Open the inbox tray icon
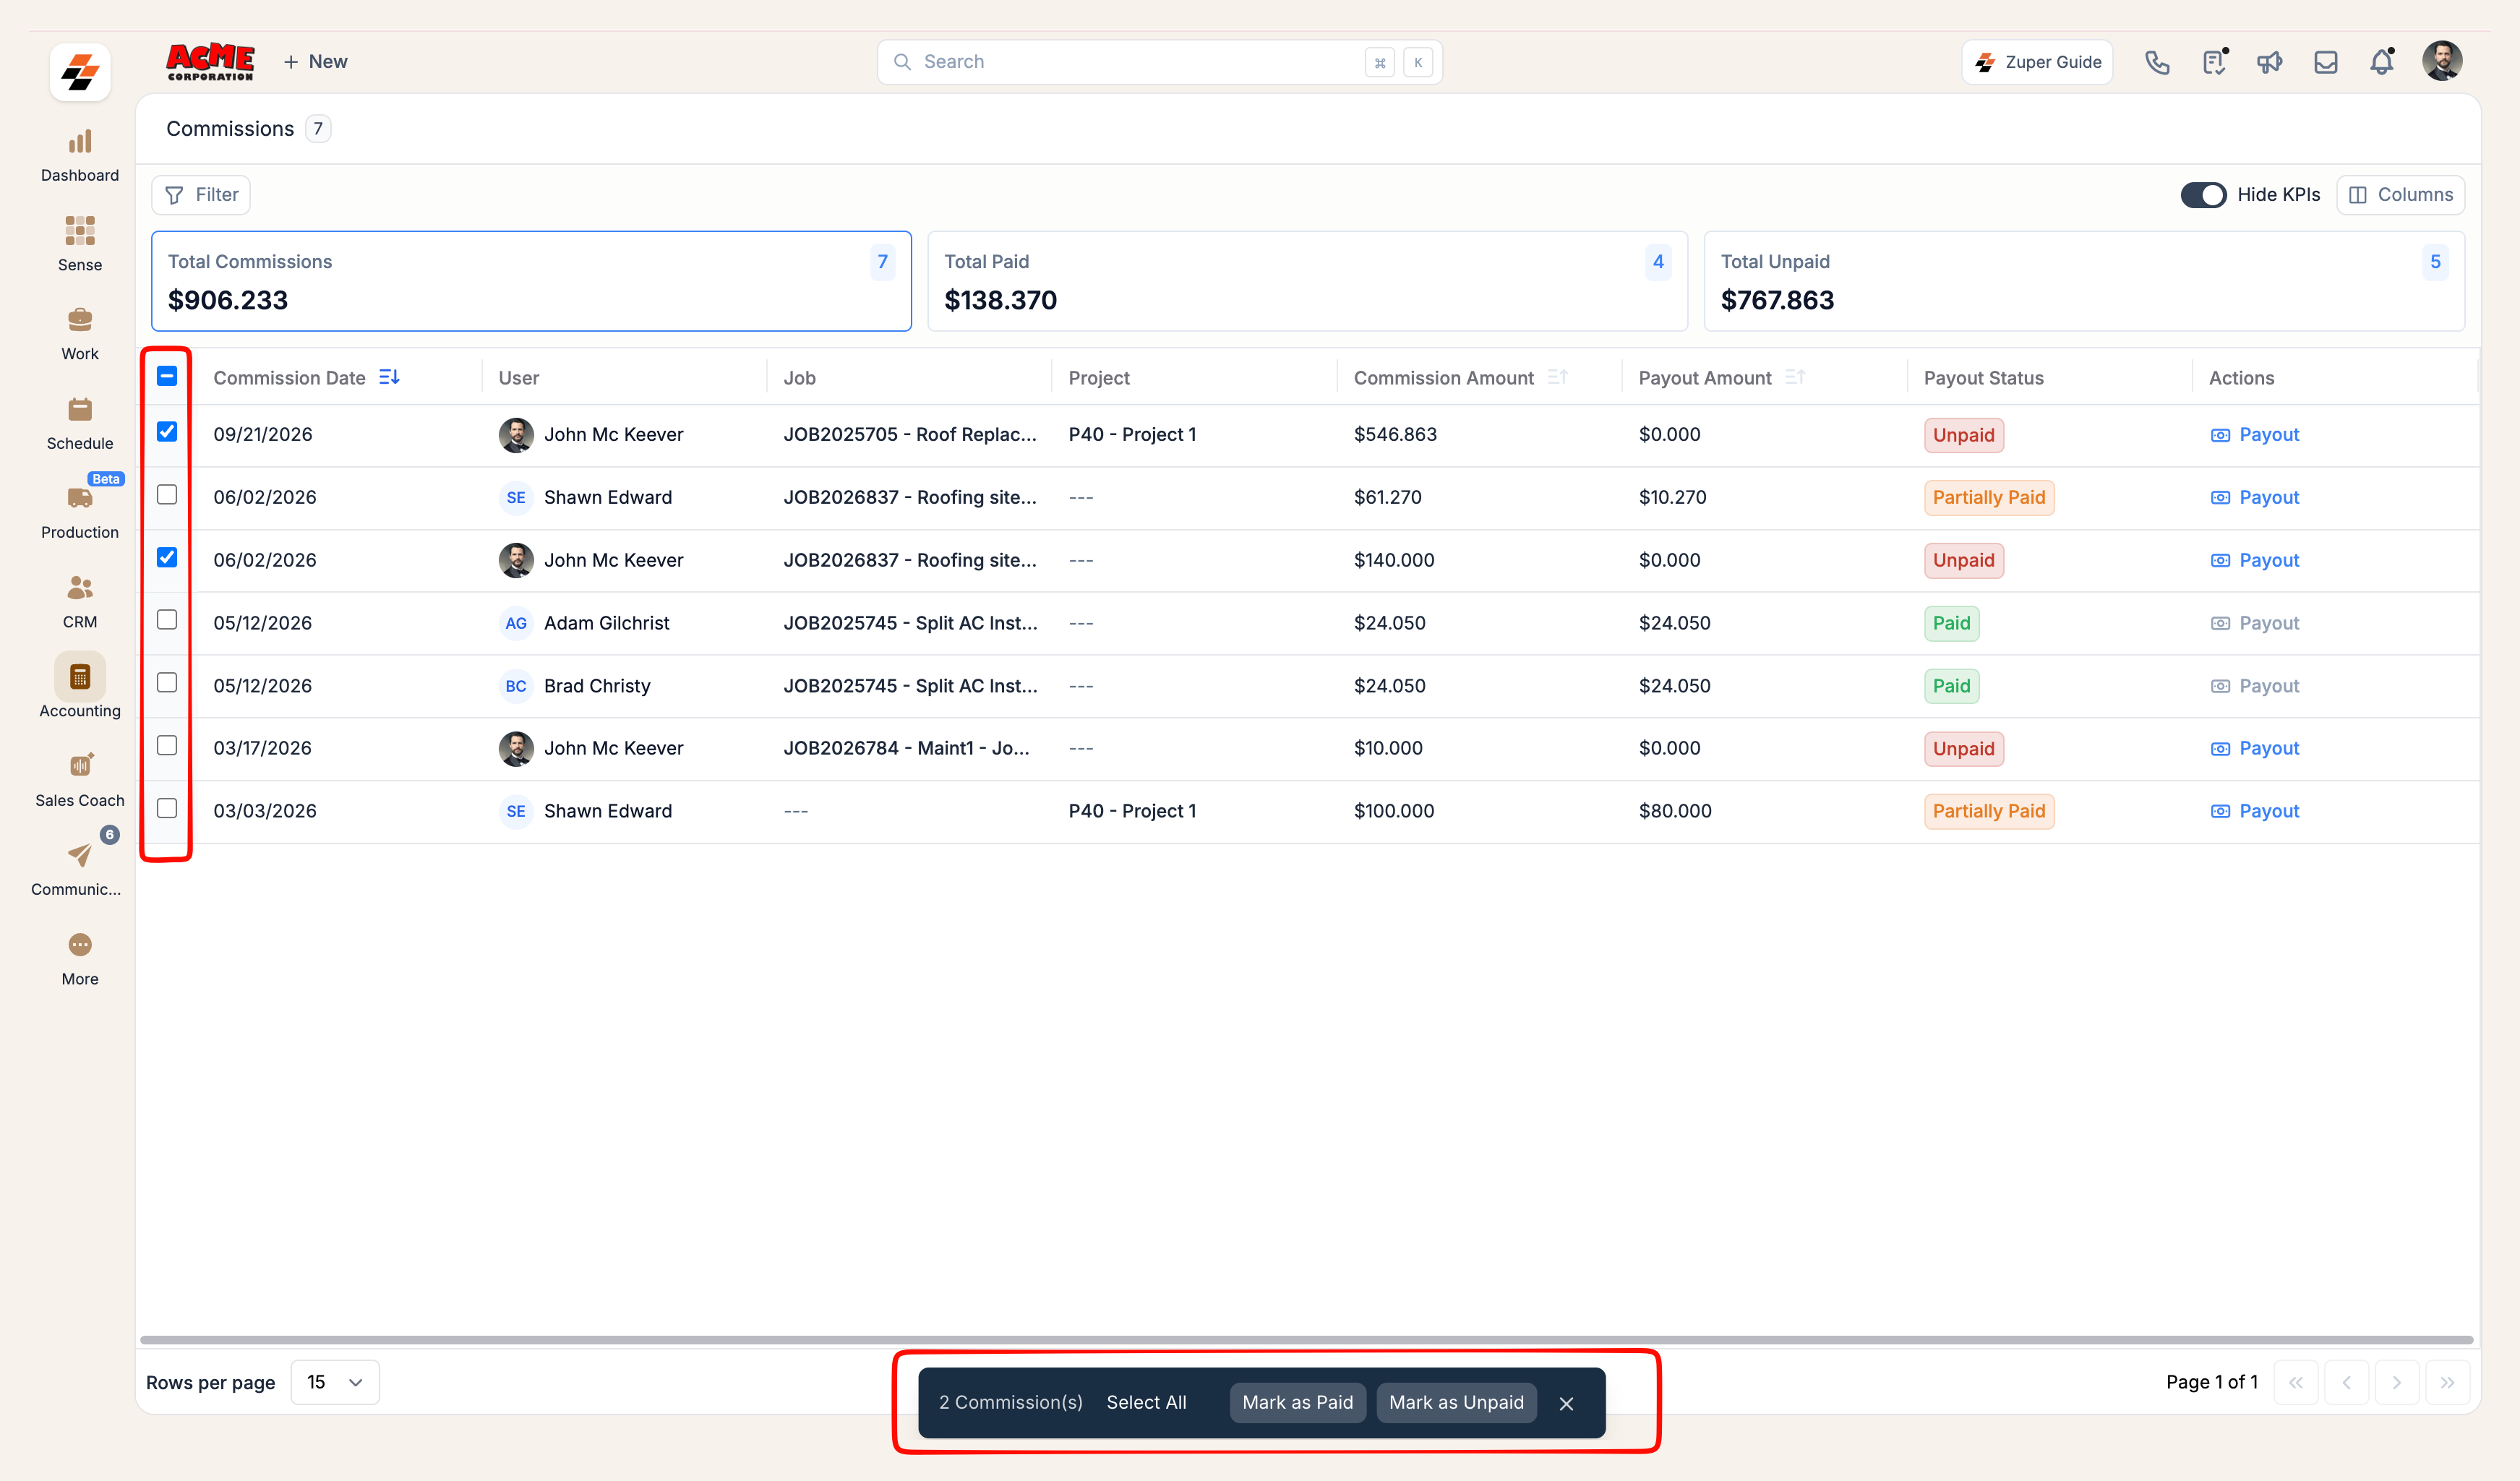The image size is (2520, 1481). pos(2326,62)
